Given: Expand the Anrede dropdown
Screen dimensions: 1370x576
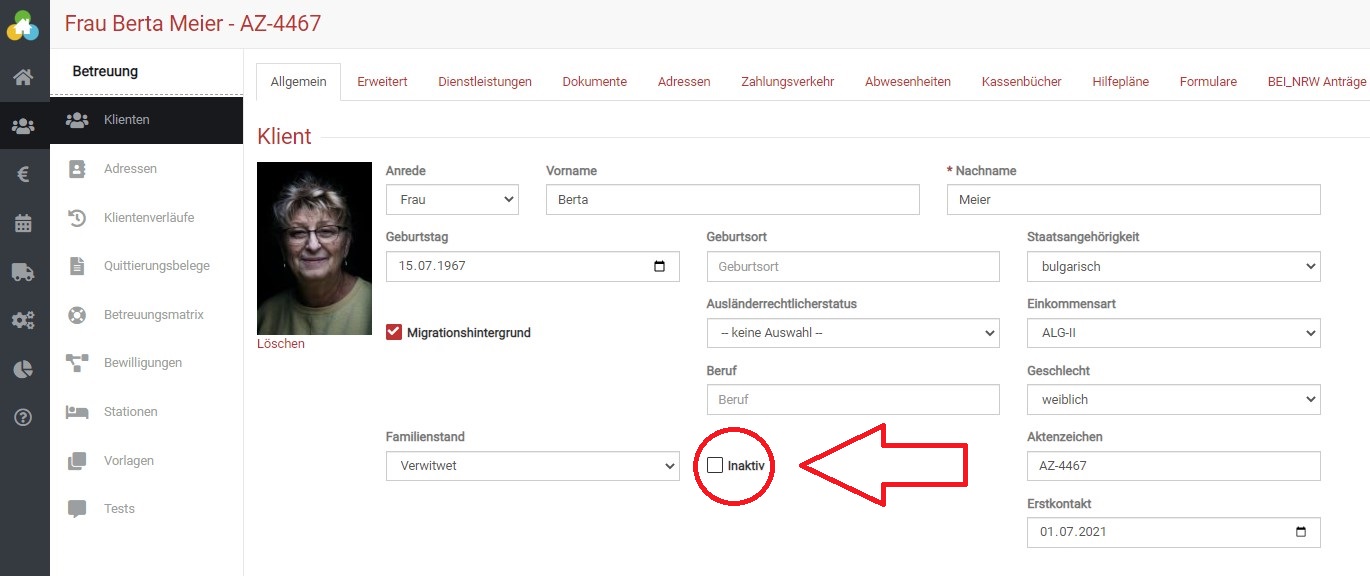Looking at the screenshot, I should (x=452, y=200).
